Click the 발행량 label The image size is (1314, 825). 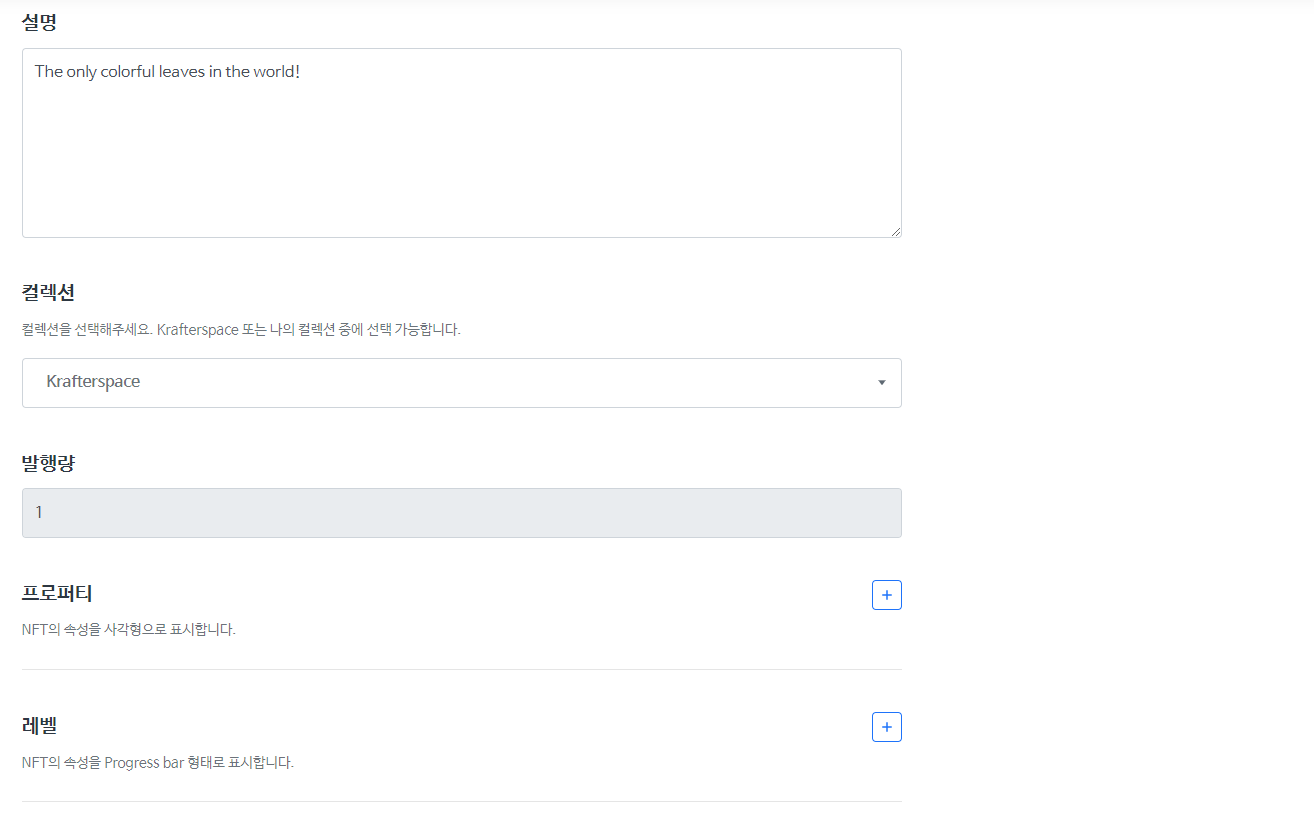(48, 462)
